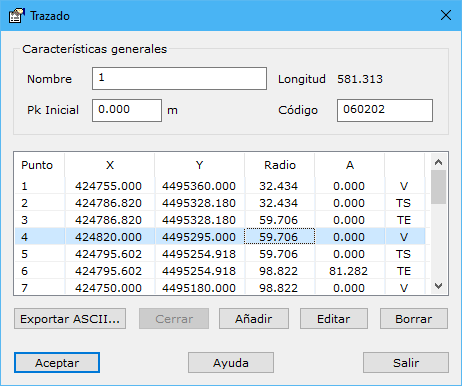Click Y value 4495360.000

(x=199, y=186)
